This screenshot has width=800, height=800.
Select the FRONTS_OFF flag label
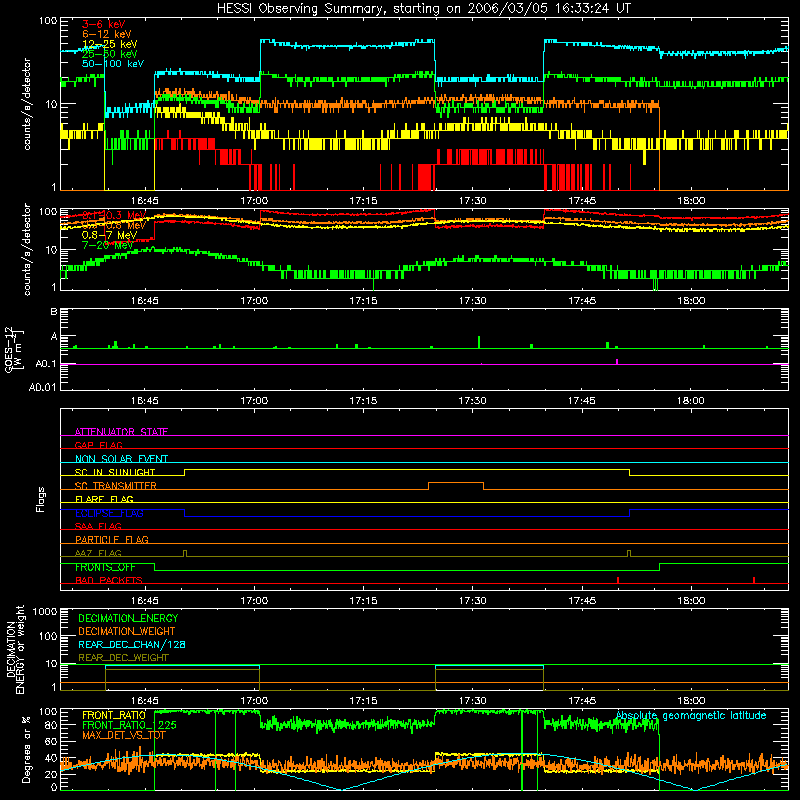click(105, 567)
